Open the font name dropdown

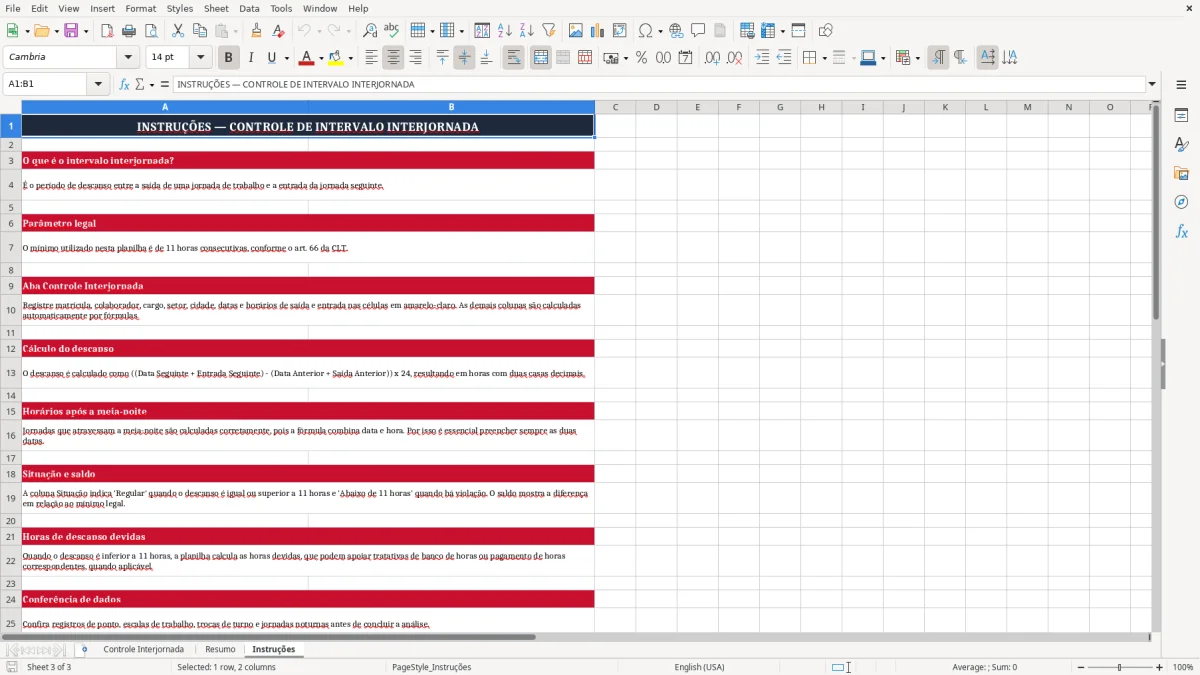(x=127, y=58)
